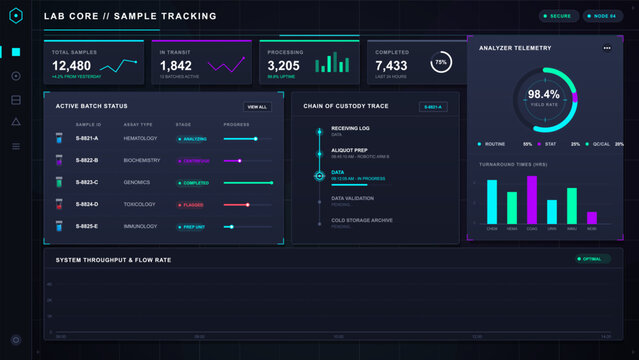
Task: Select the active in-progress timeline node
Action: coord(320,176)
